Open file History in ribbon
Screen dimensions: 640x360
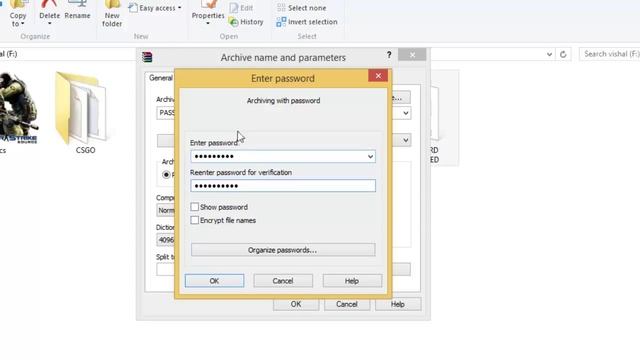[x=246, y=22]
